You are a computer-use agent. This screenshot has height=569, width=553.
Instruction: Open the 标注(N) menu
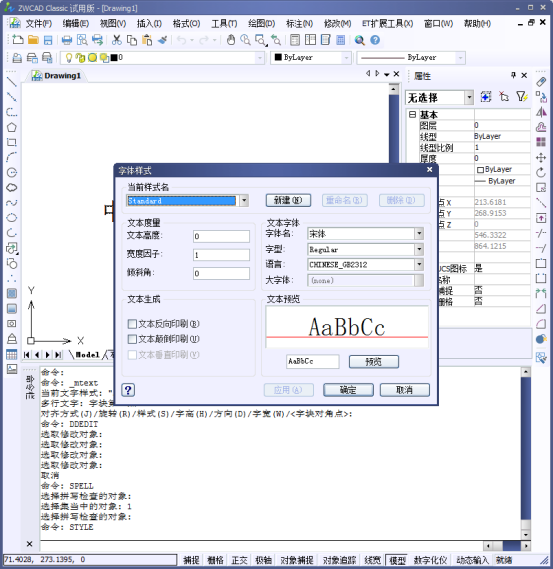299,24
